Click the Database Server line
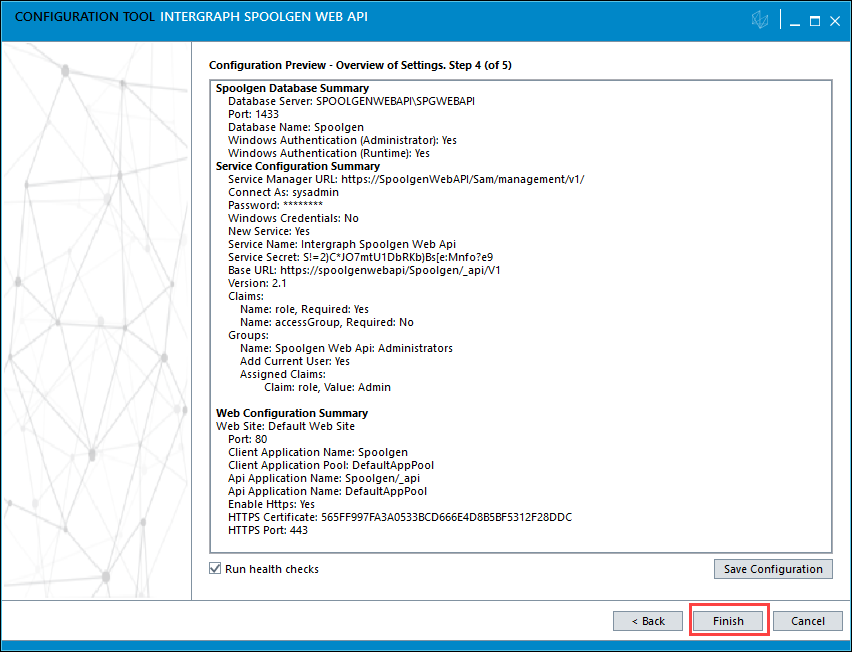This screenshot has width=852, height=652. pyautogui.click(x=351, y=102)
